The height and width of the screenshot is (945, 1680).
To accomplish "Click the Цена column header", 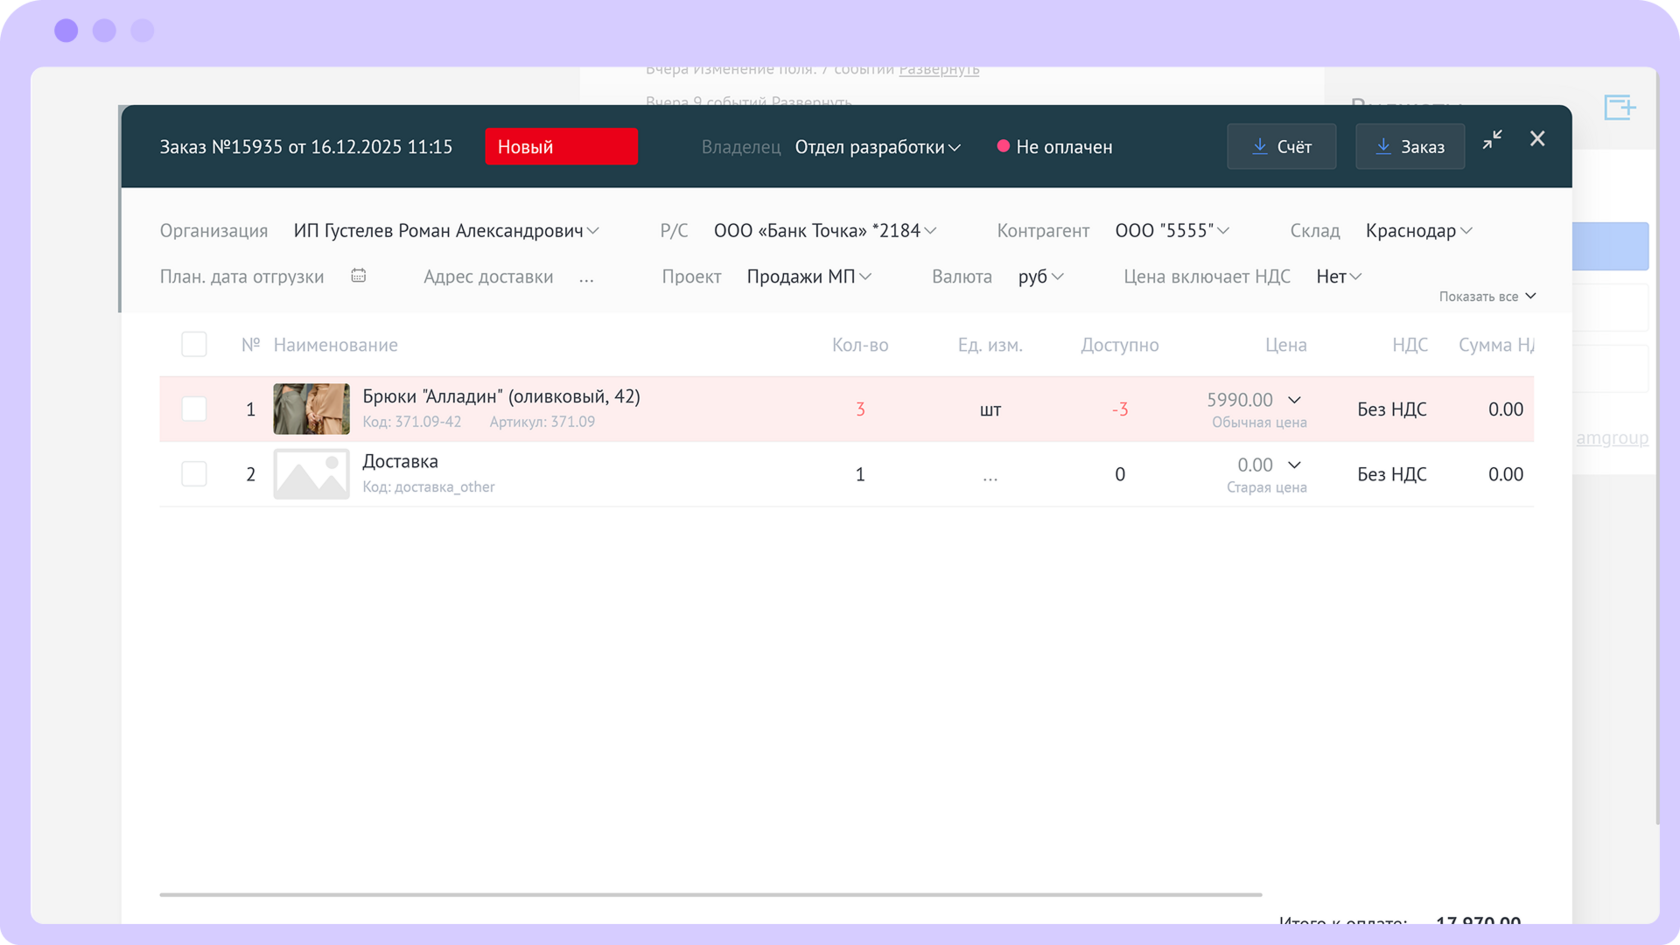I will tap(1286, 345).
